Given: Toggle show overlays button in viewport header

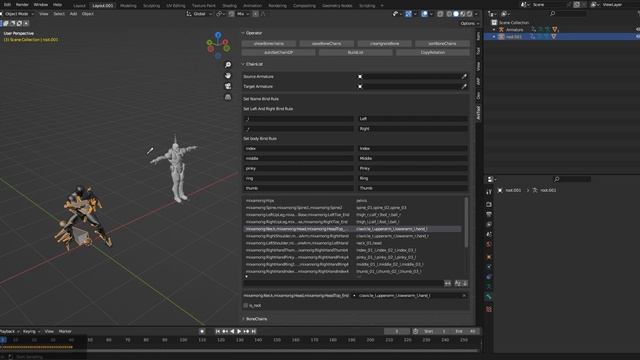Looking at the screenshot, I should click(424, 14).
